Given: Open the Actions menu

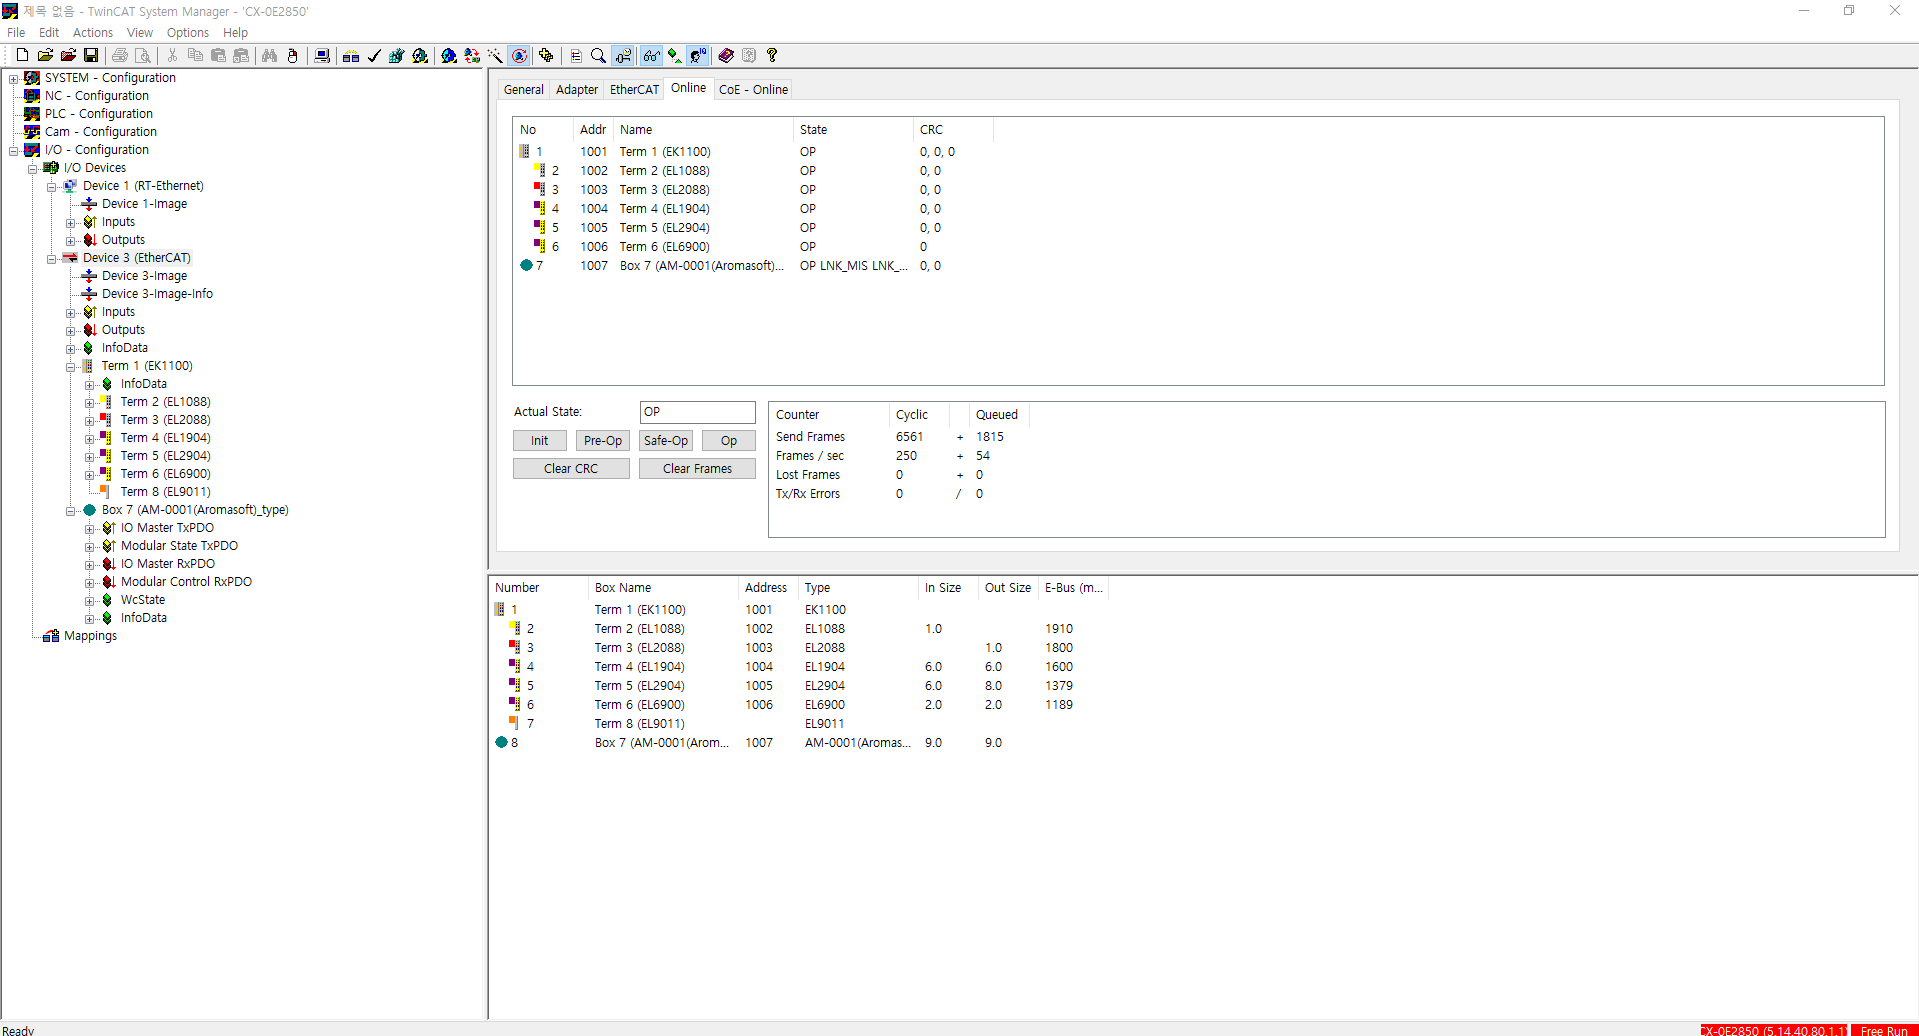Looking at the screenshot, I should (x=93, y=33).
